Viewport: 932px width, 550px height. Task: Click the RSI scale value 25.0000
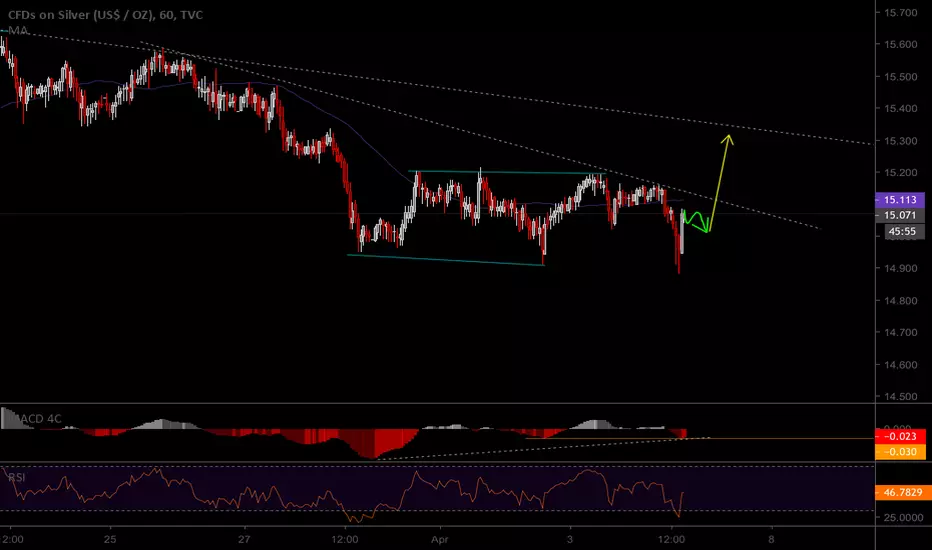[x=903, y=517]
